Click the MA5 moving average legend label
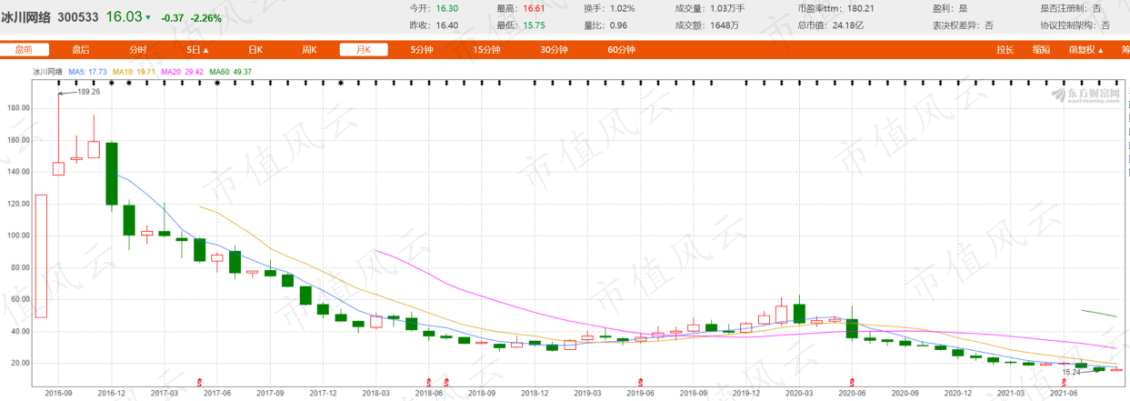This screenshot has height=401, width=1130. click(88, 71)
